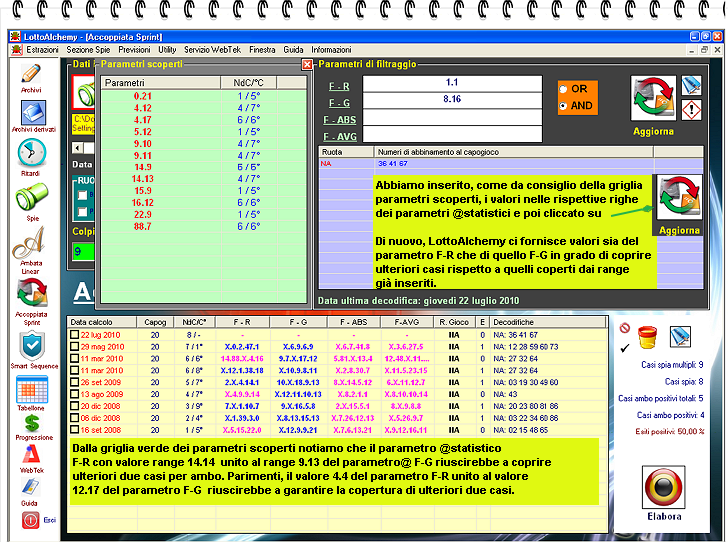Open the Spie flashlight icon
The width and height of the screenshot is (728, 542).
32,196
